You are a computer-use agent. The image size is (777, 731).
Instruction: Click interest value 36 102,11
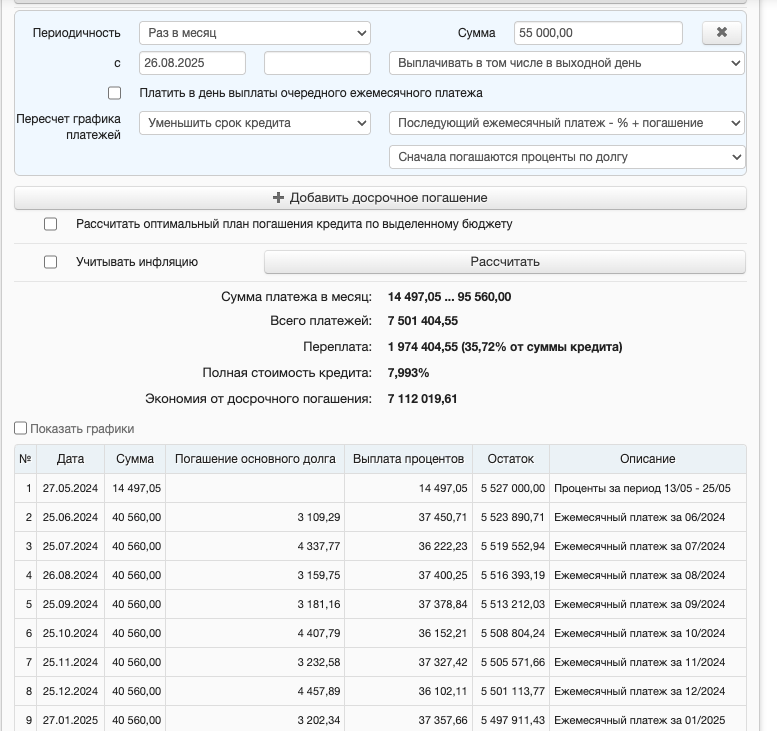click(443, 691)
